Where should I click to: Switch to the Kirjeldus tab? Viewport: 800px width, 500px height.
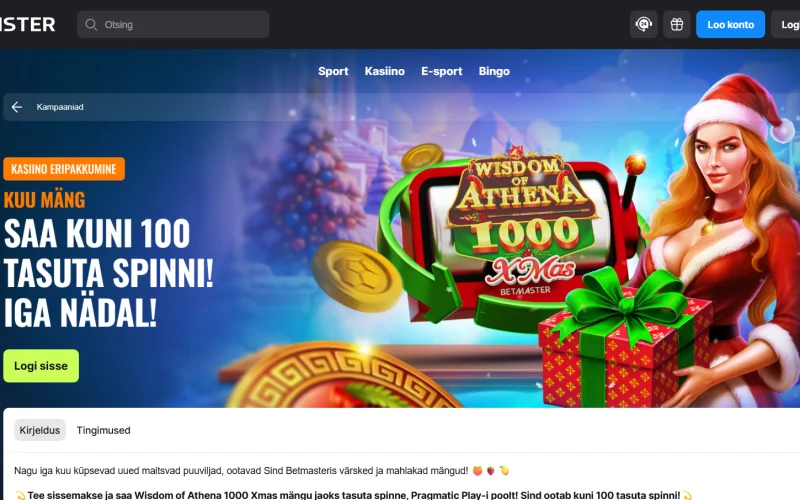tap(40, 430)
